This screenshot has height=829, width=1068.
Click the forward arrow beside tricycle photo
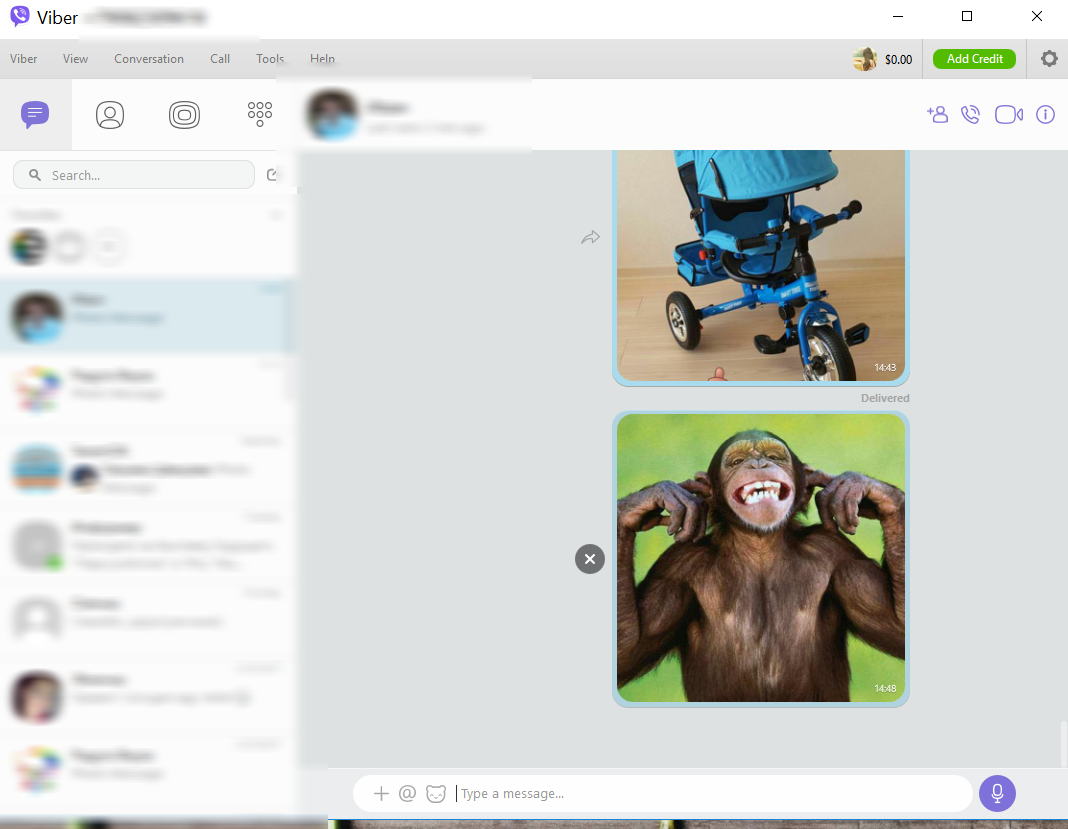pyautogui.click(x=590, y=238)
